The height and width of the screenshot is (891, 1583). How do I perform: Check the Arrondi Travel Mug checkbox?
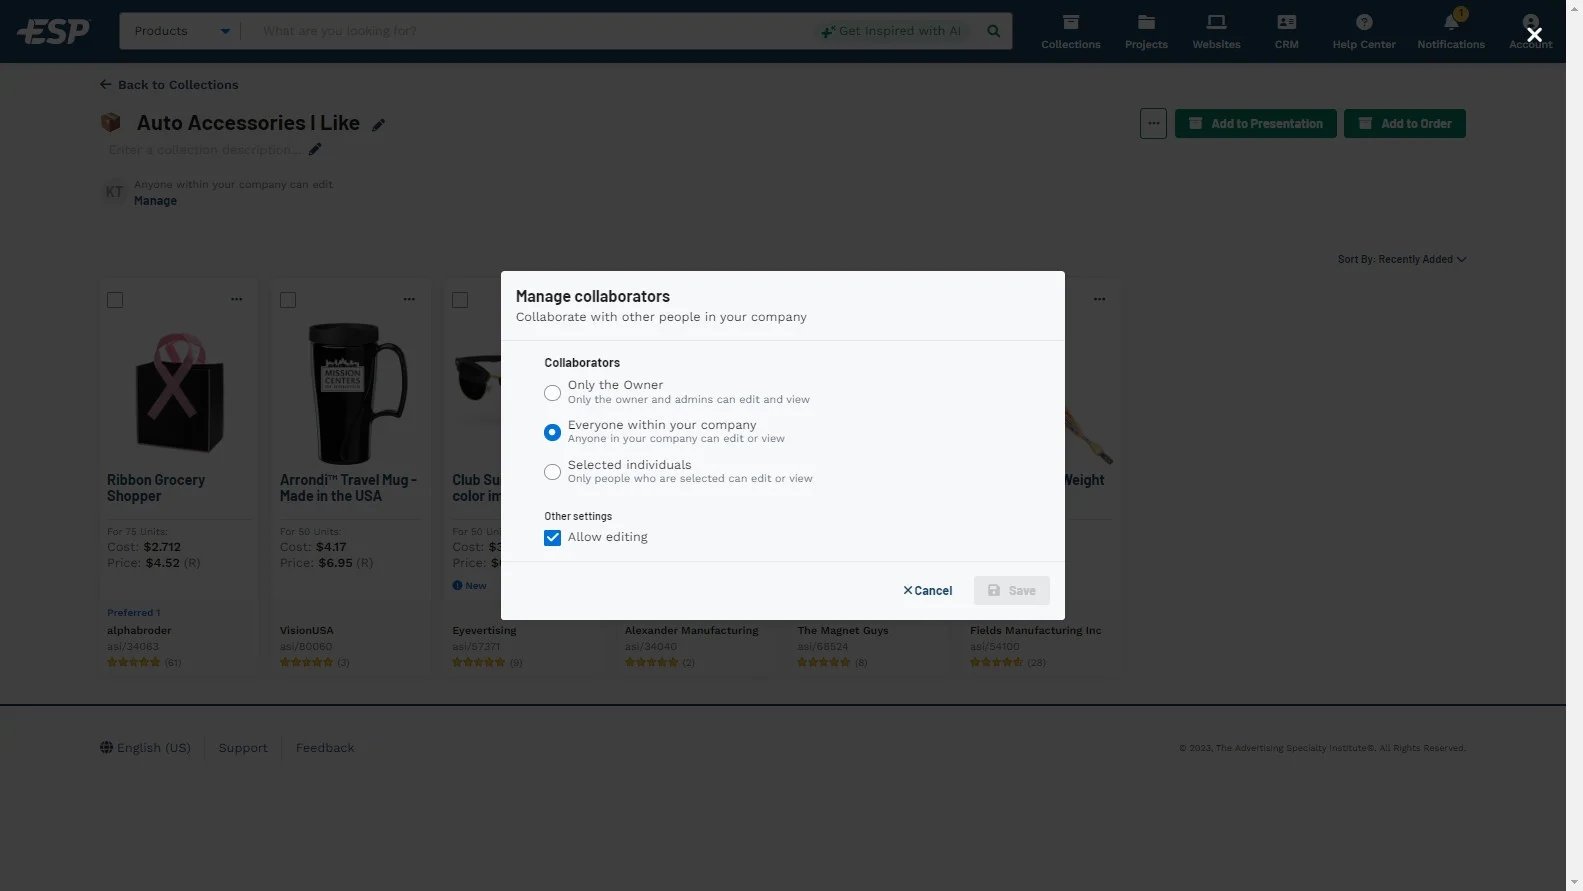pos(288,300)
